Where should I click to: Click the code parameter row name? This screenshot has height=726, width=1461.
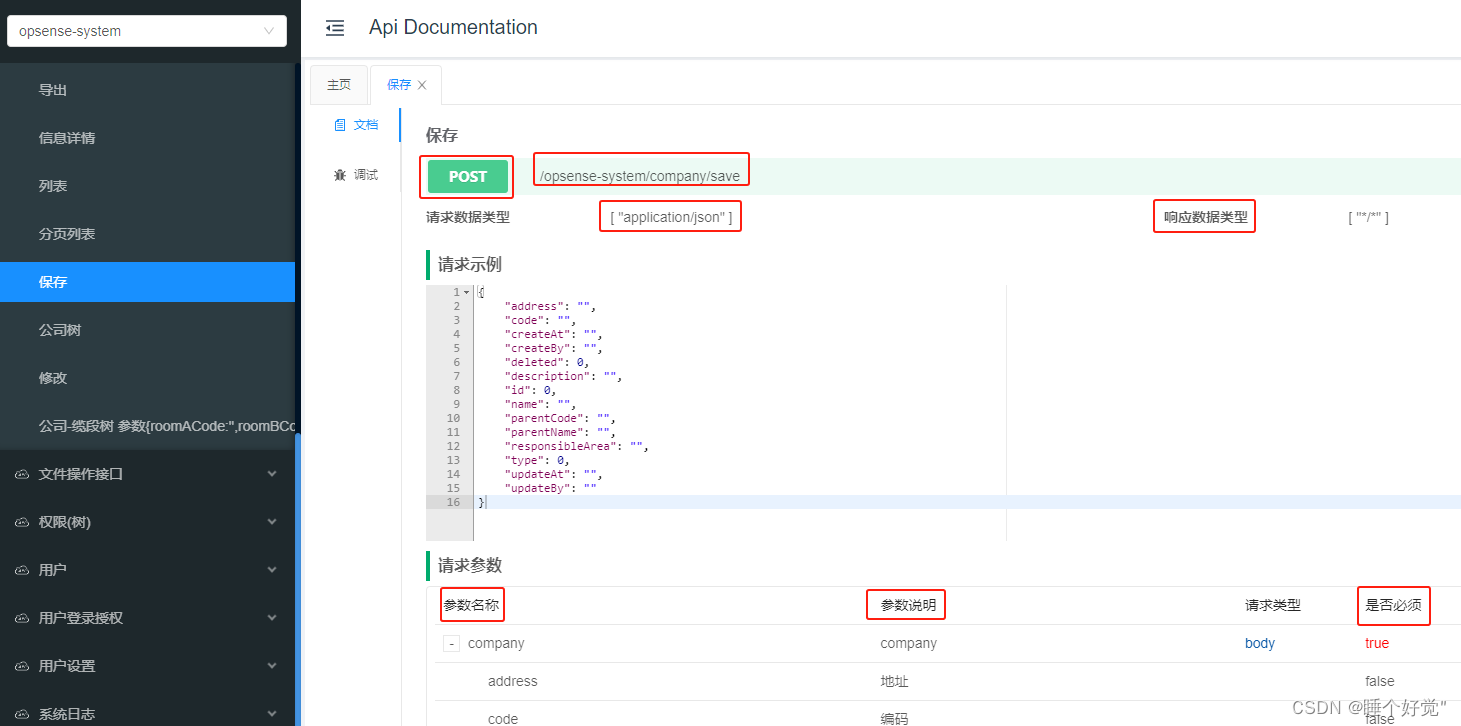[x=503, y=718]
